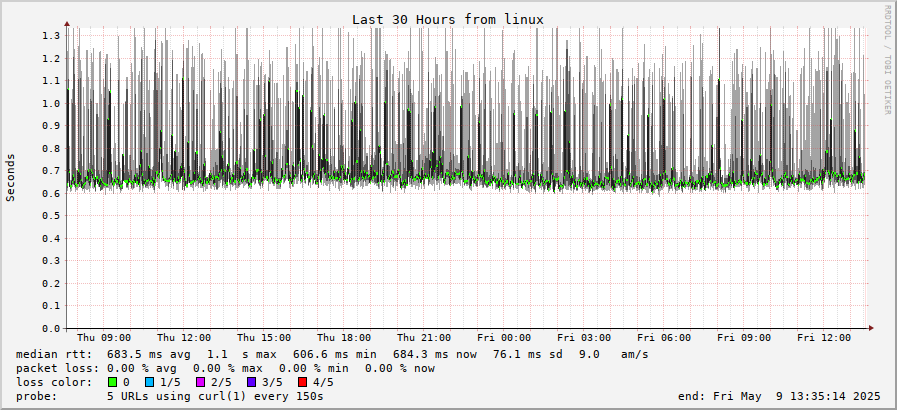Click the end timestamp "Fri May 9 13:35:14 2025"
Image resolution: width=897 pixels, height=410 pixels.
point(797,396)
